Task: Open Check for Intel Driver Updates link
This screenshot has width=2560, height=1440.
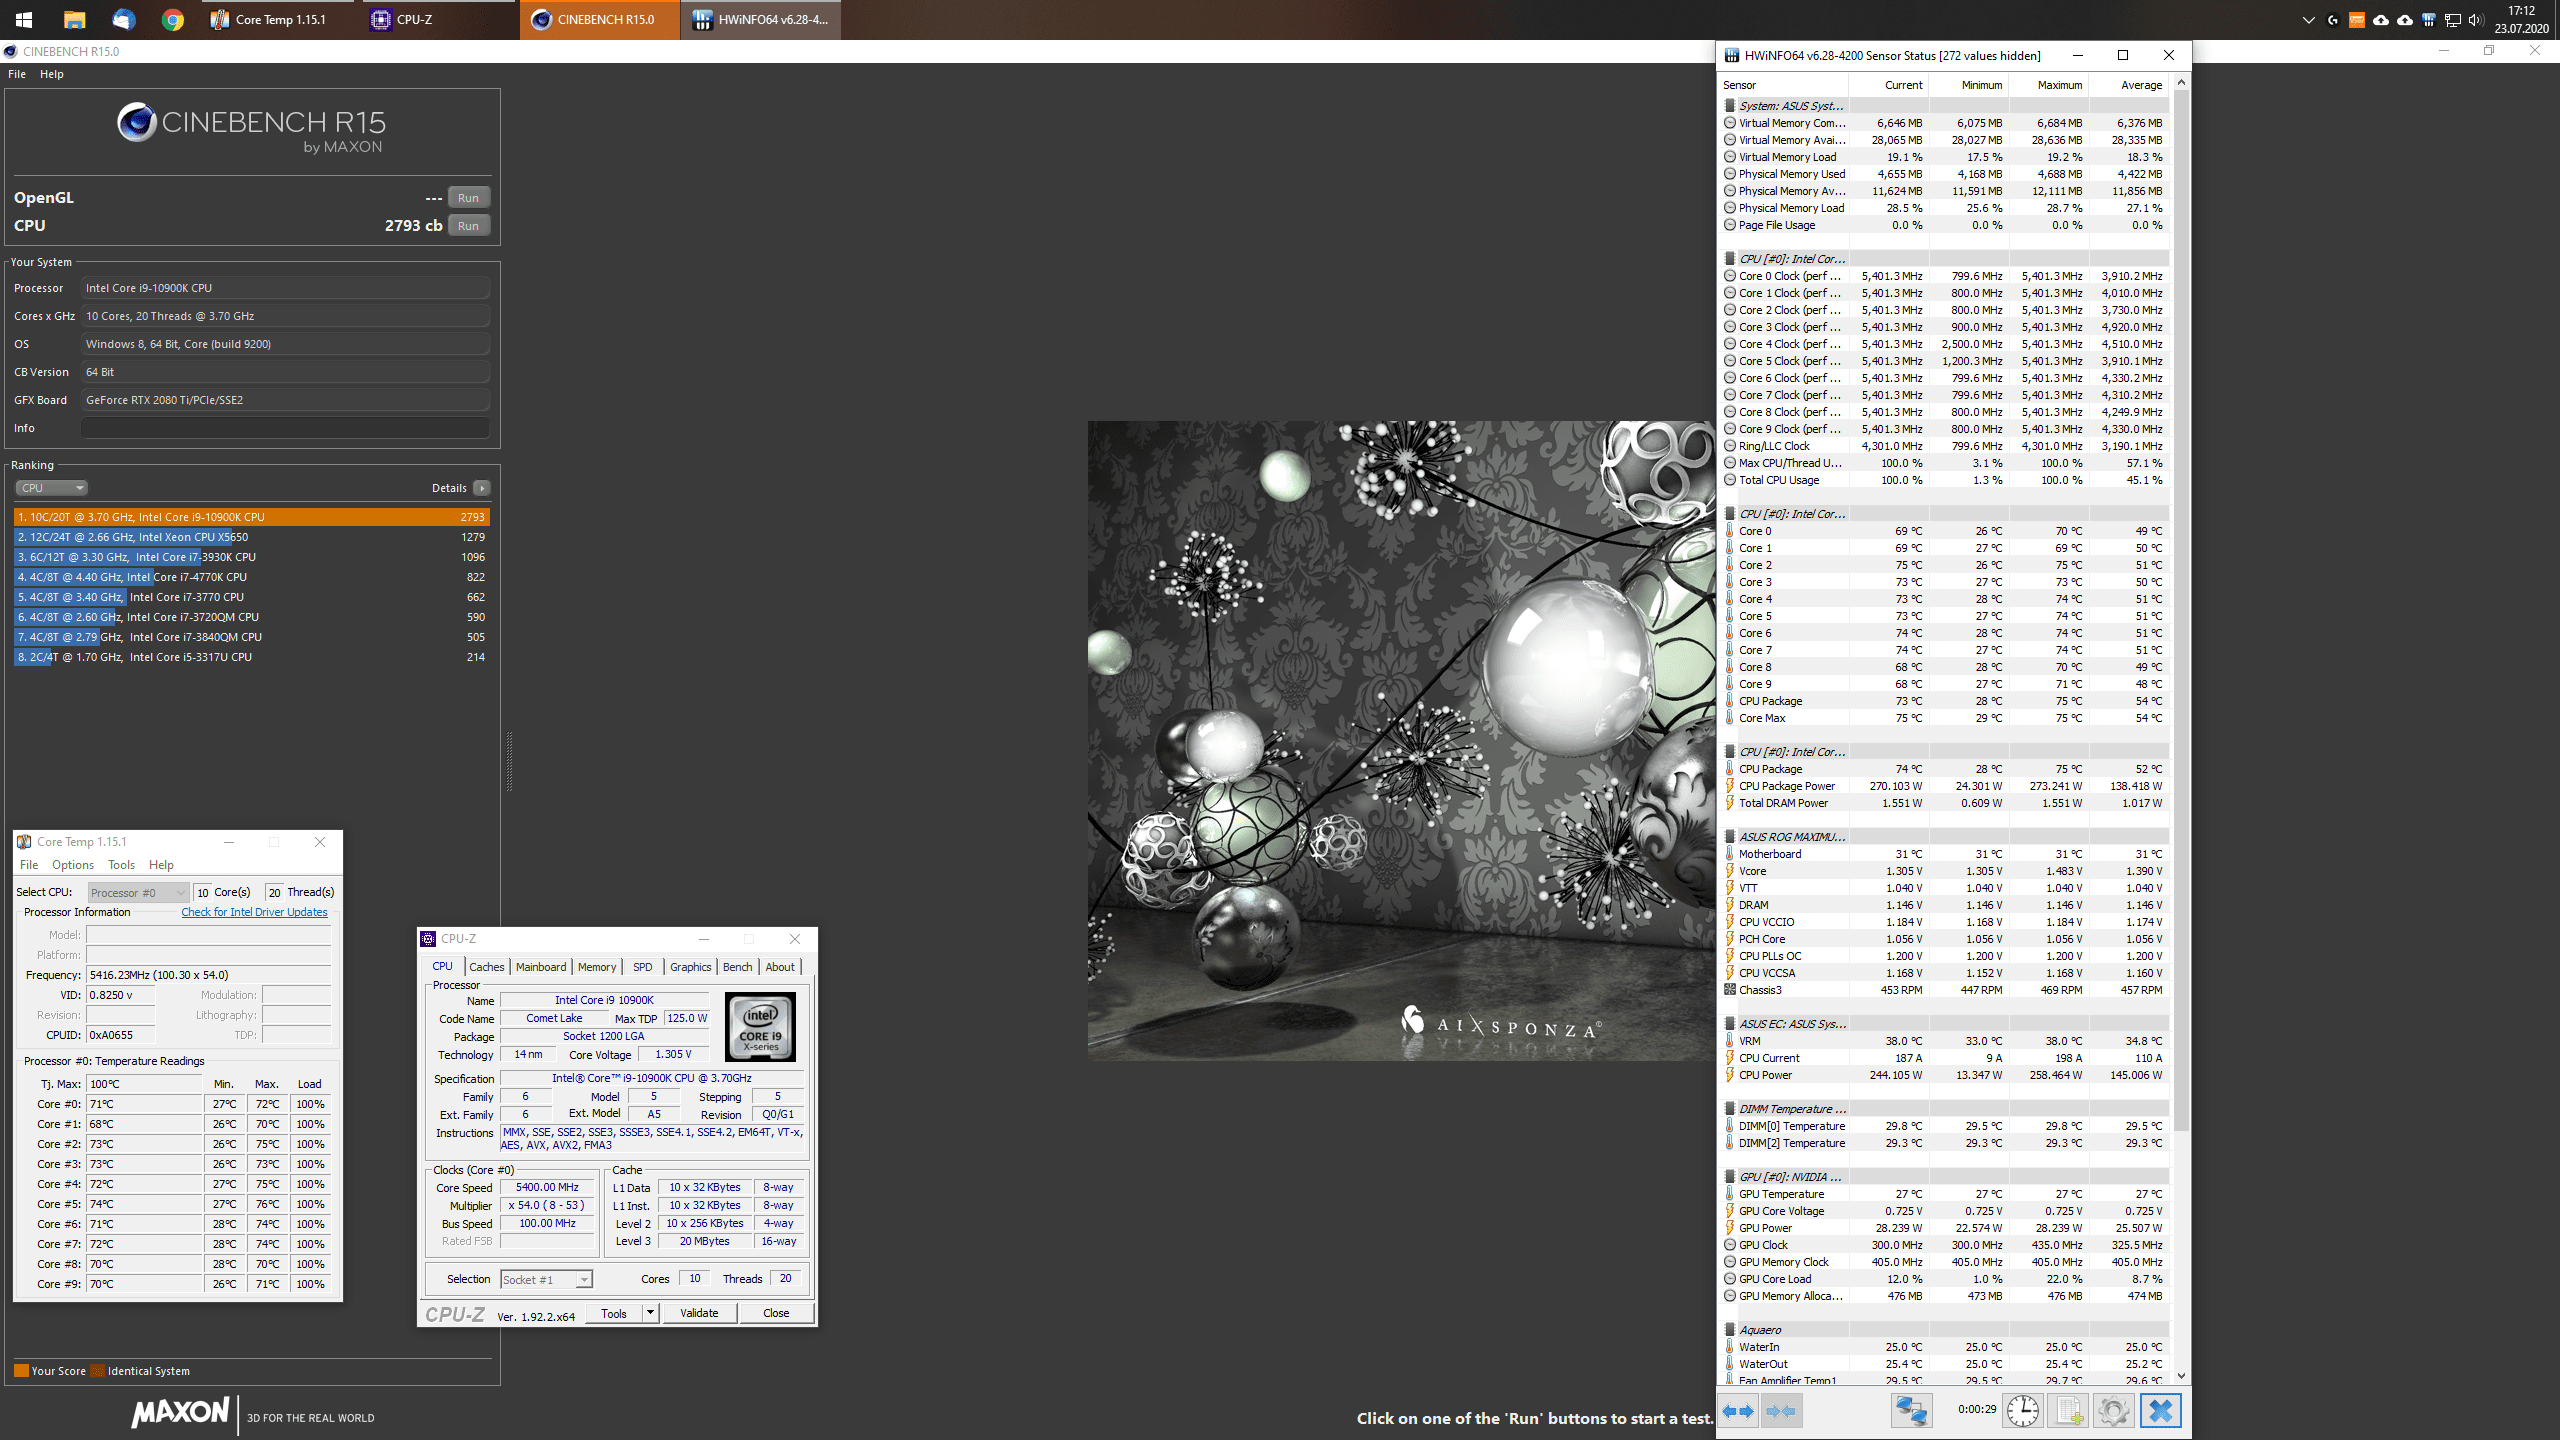Action: 254,912
